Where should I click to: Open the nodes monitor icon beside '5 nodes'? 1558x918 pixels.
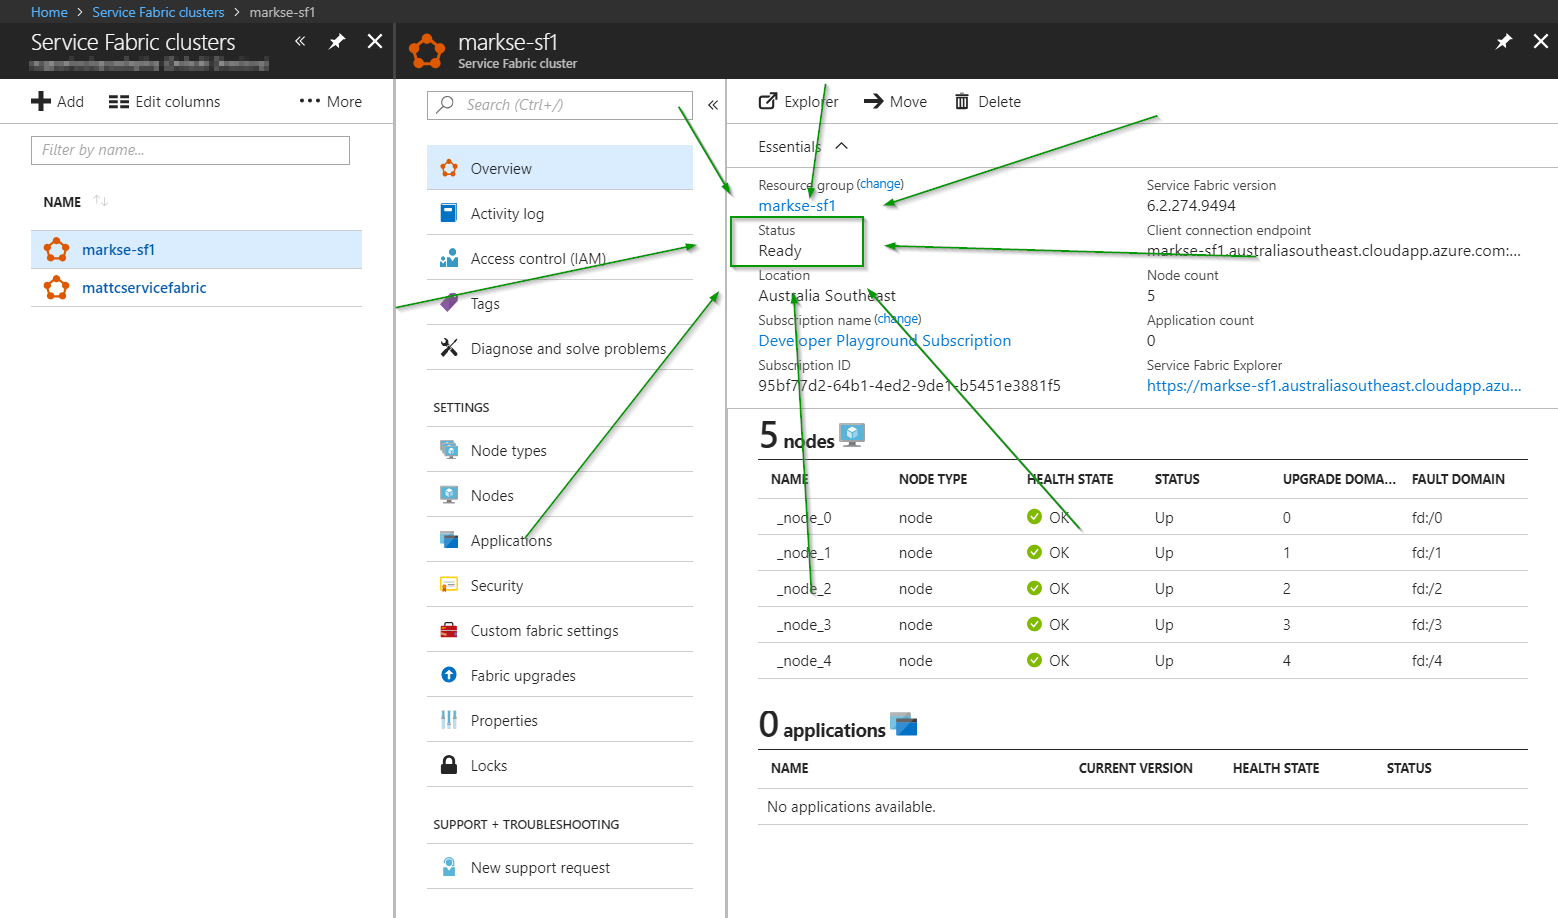coord(851,434)
